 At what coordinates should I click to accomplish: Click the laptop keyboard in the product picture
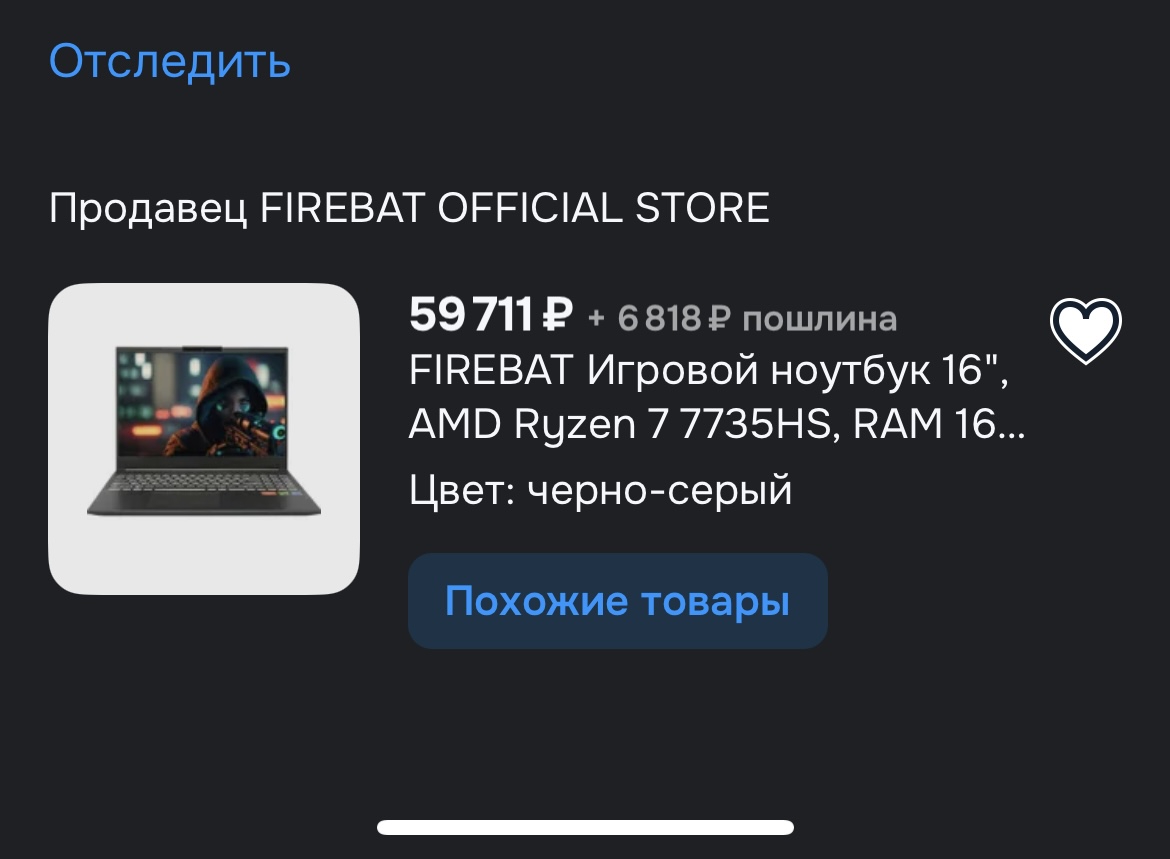point(204,491)
